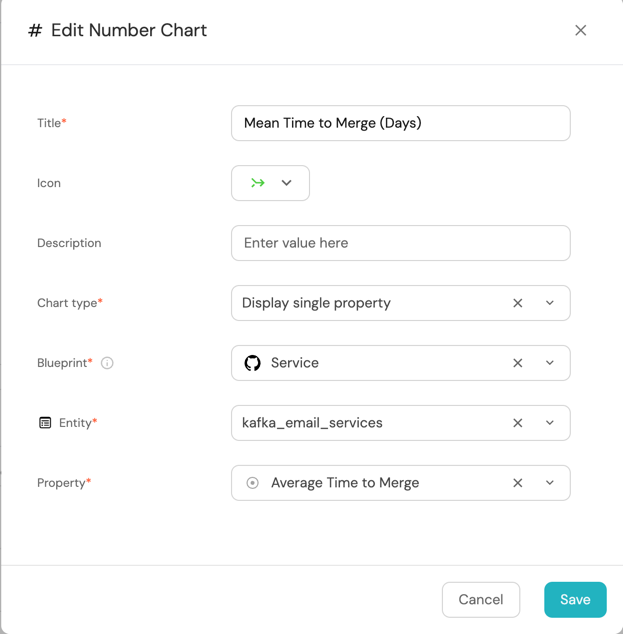Clear the Chart type selection
Screen dimensions: 623x634
coord(518,303)
